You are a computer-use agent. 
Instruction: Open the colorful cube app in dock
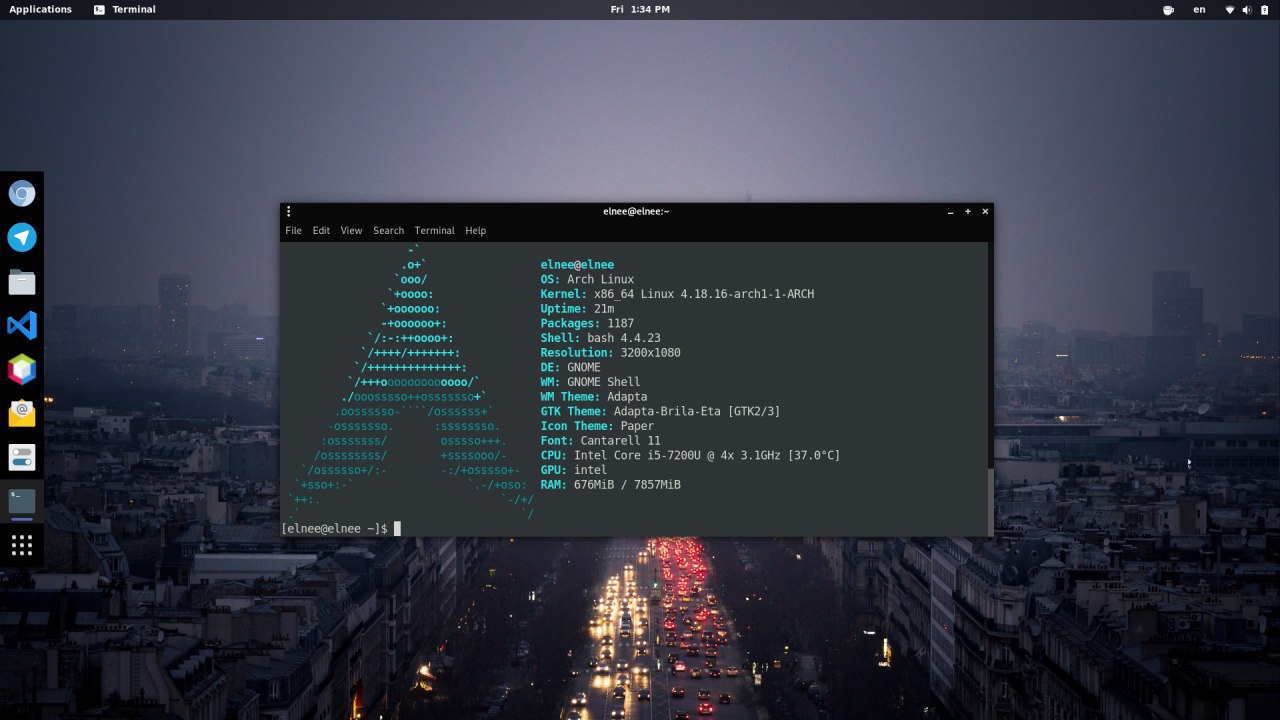point(22,369)
